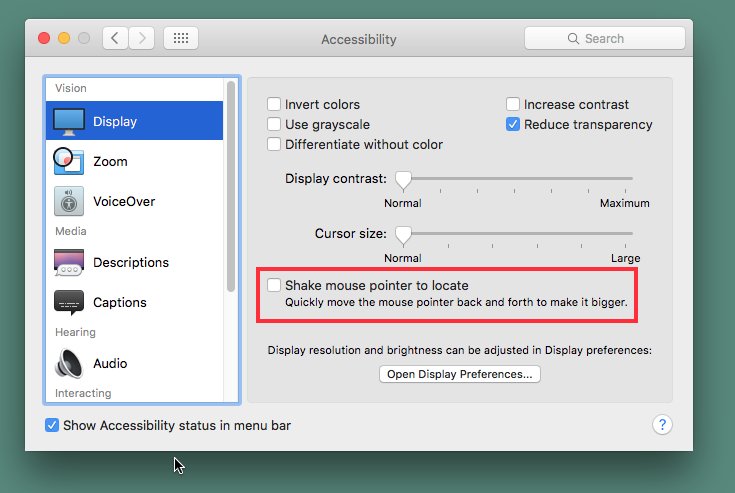Open the Zoom magnifier icon item
This screenshot has width=735, height=493.
[x=68, y=161]
